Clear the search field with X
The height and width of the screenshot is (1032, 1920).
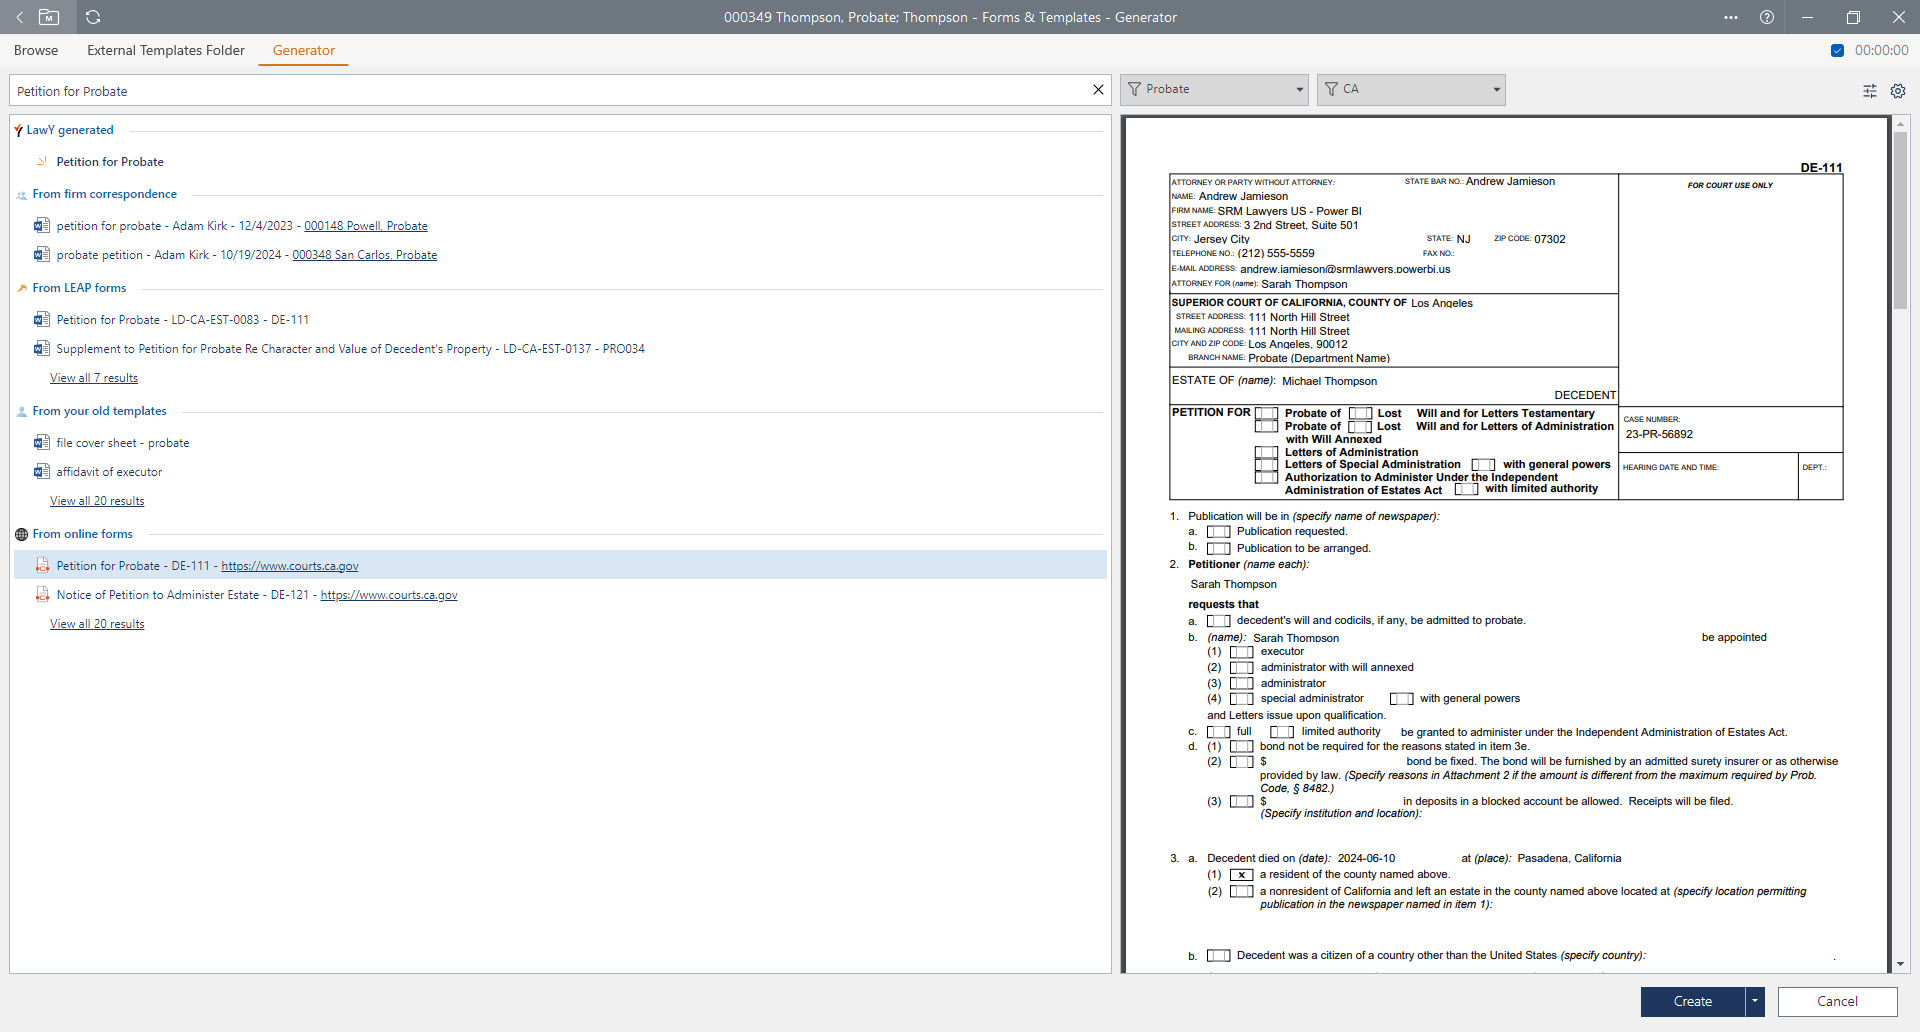click(1098, 90)
